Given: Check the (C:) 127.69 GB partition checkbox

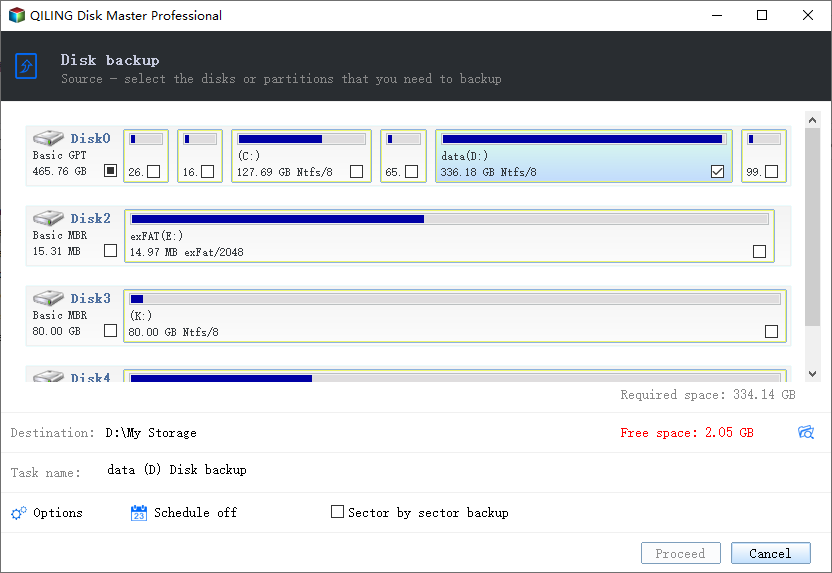Looking at the screenshot, I should click(357, 172).
